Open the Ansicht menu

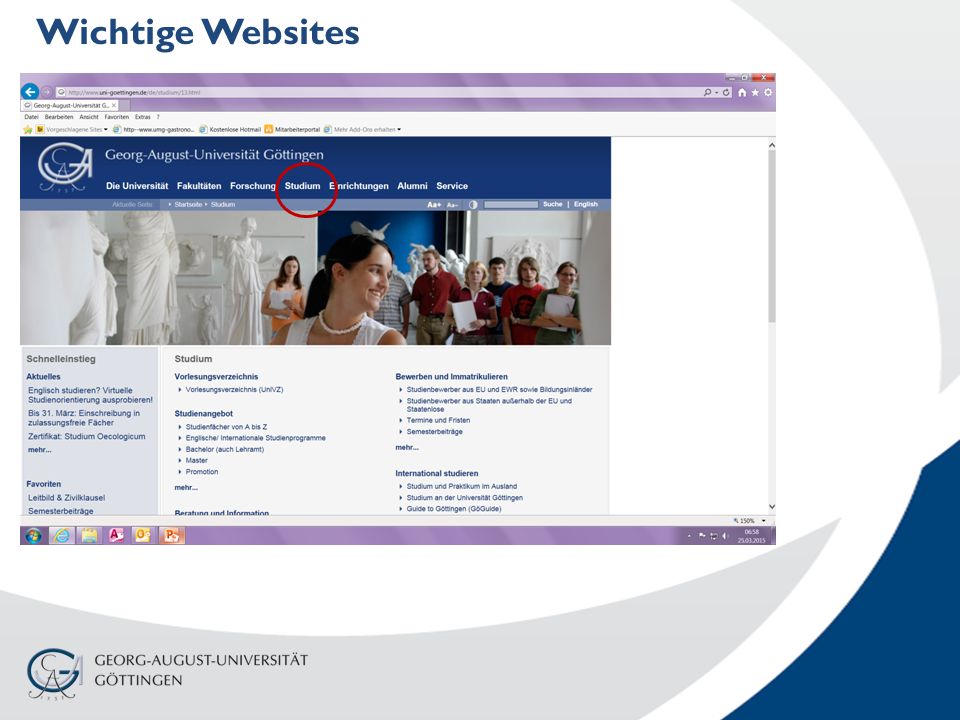click(89, 117)
